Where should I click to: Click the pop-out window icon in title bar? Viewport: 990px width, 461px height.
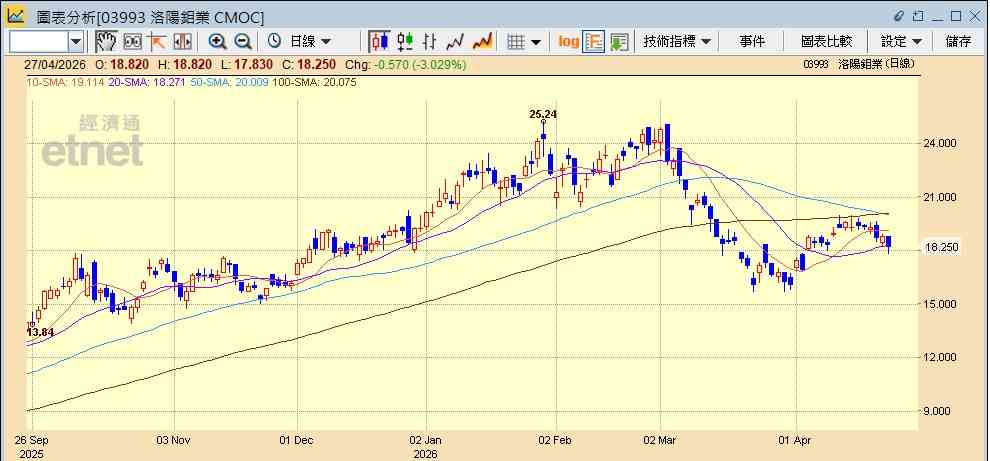pyautogui.click(x=918, y=16)
